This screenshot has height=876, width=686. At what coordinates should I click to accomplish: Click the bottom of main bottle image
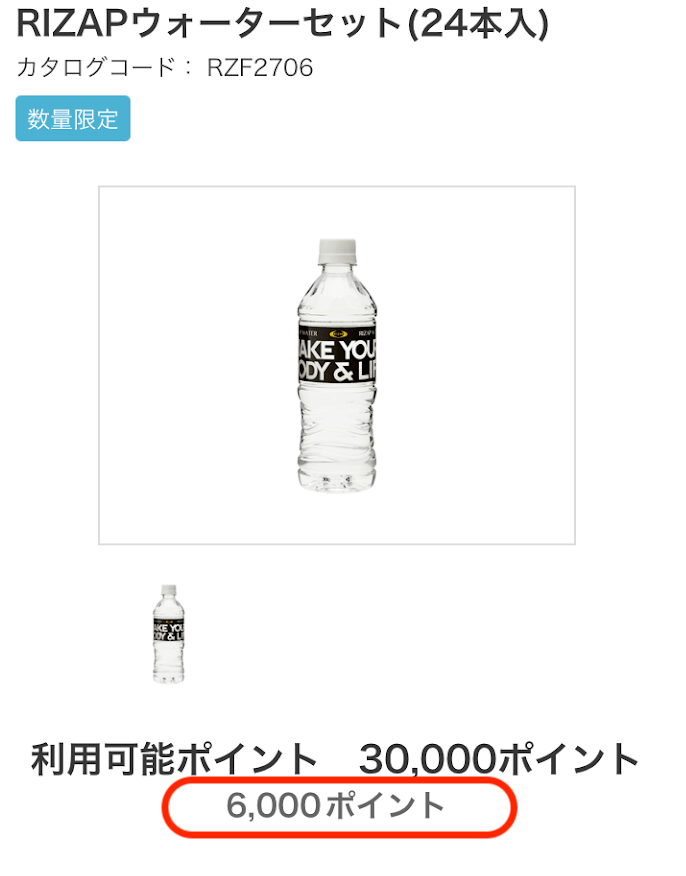point(336,479)
